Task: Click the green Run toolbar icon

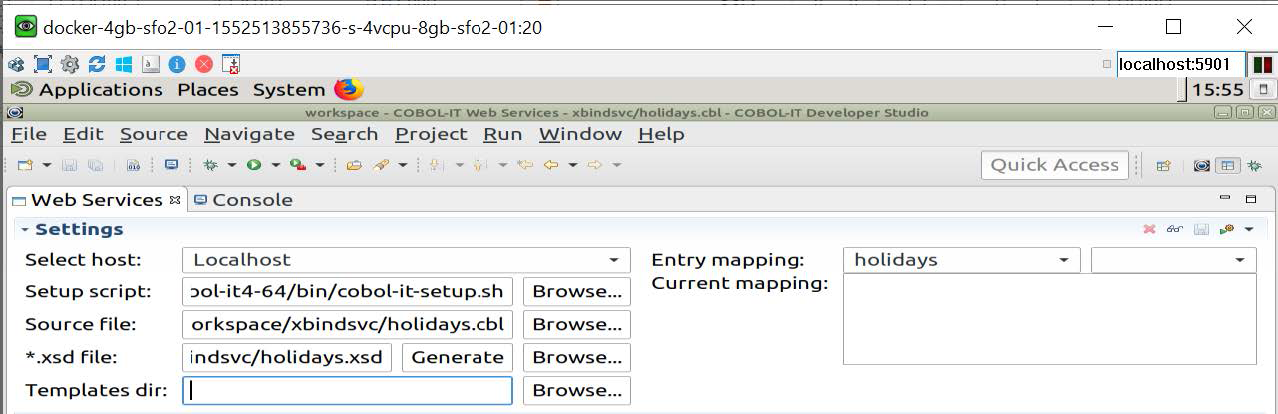Action: [254, 165]
